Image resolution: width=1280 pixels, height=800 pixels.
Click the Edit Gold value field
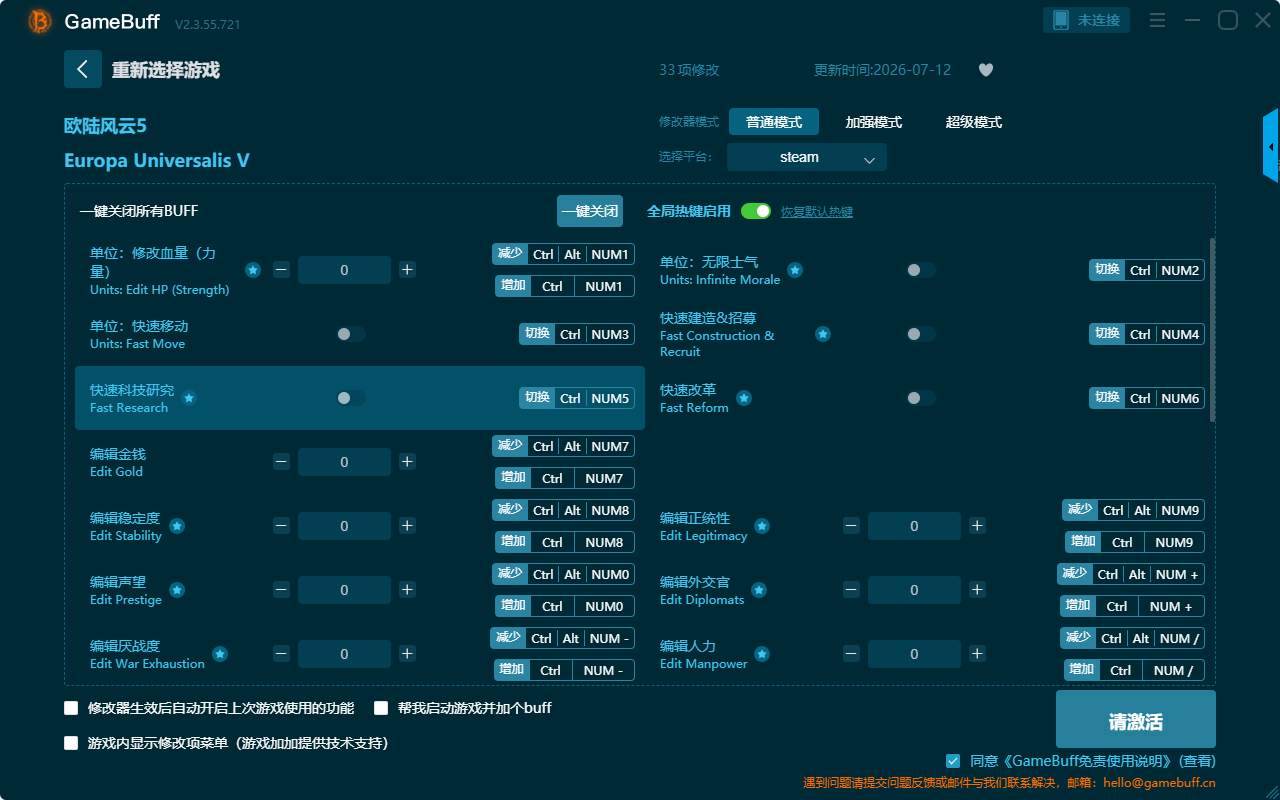click(x=344, y=462)
